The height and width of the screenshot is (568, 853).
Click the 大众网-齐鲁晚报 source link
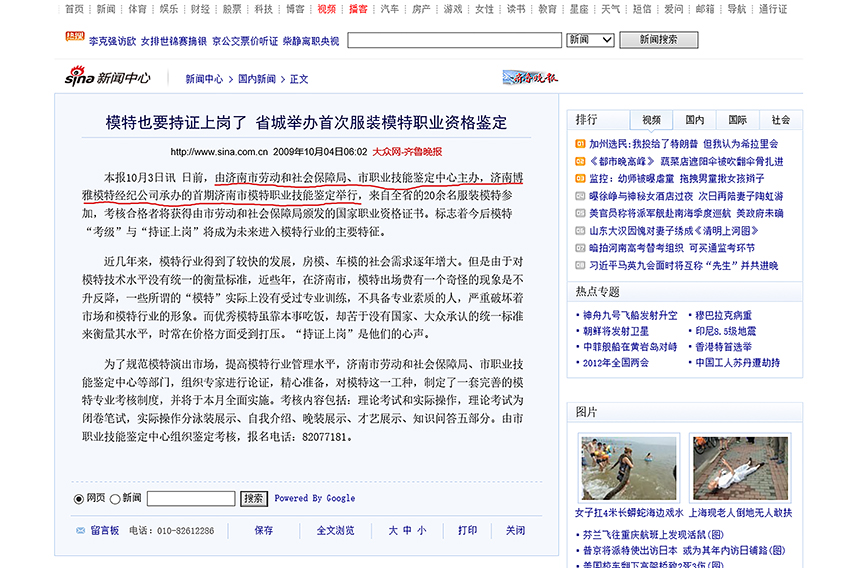(407, 152)
